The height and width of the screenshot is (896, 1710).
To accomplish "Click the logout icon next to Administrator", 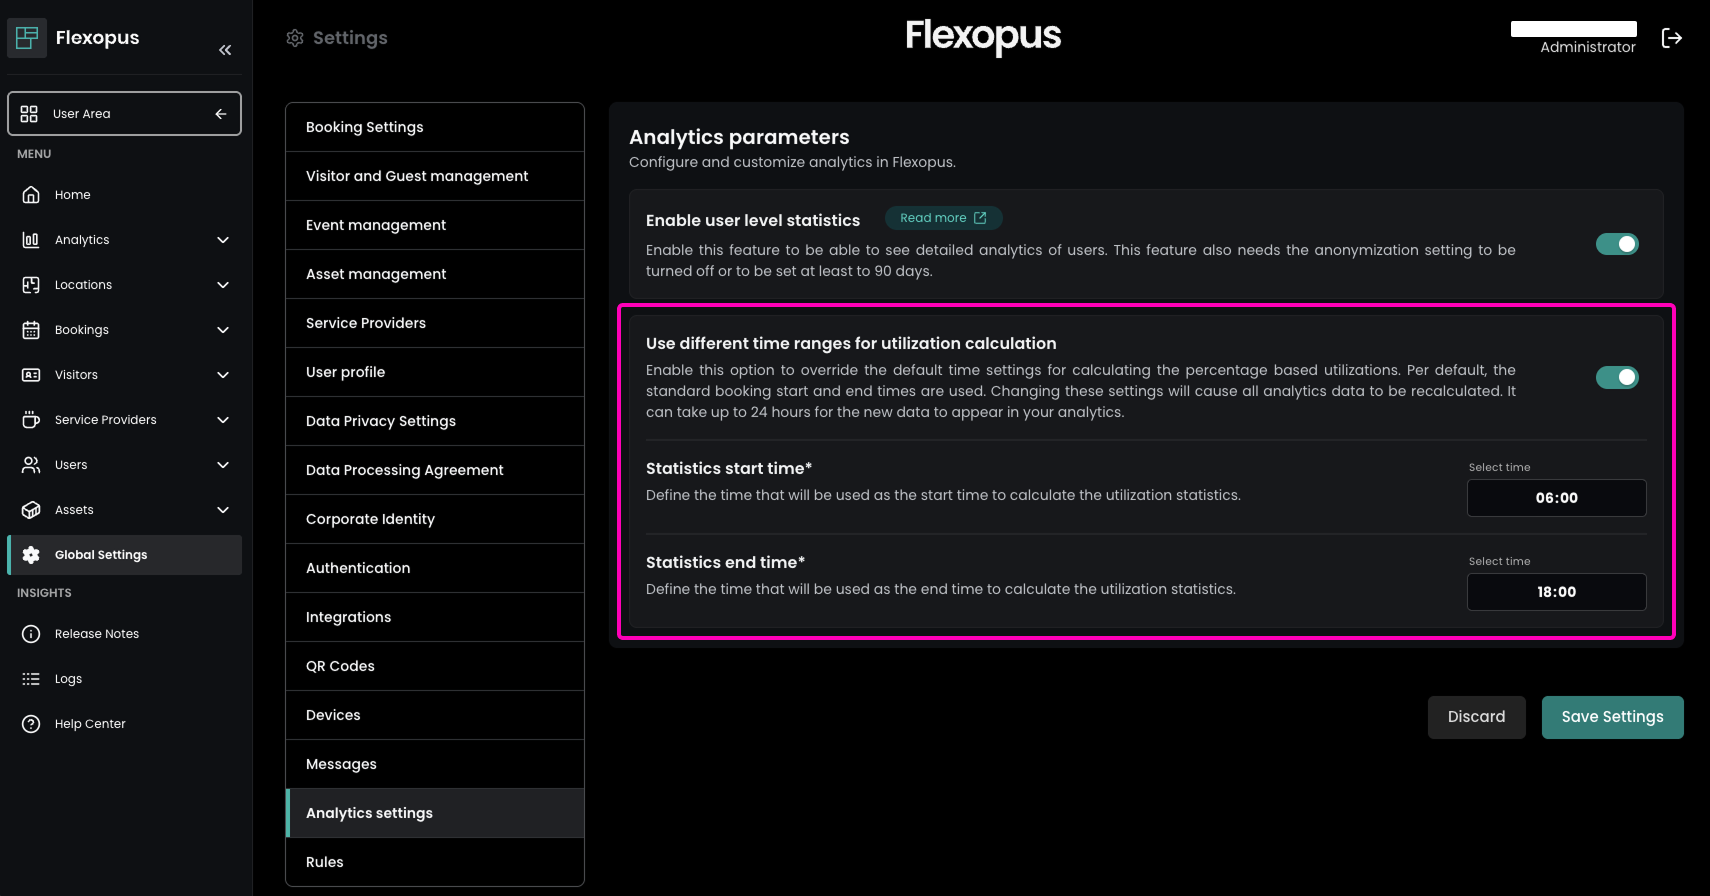I will pyautogui.click(x=1671, y=38).
